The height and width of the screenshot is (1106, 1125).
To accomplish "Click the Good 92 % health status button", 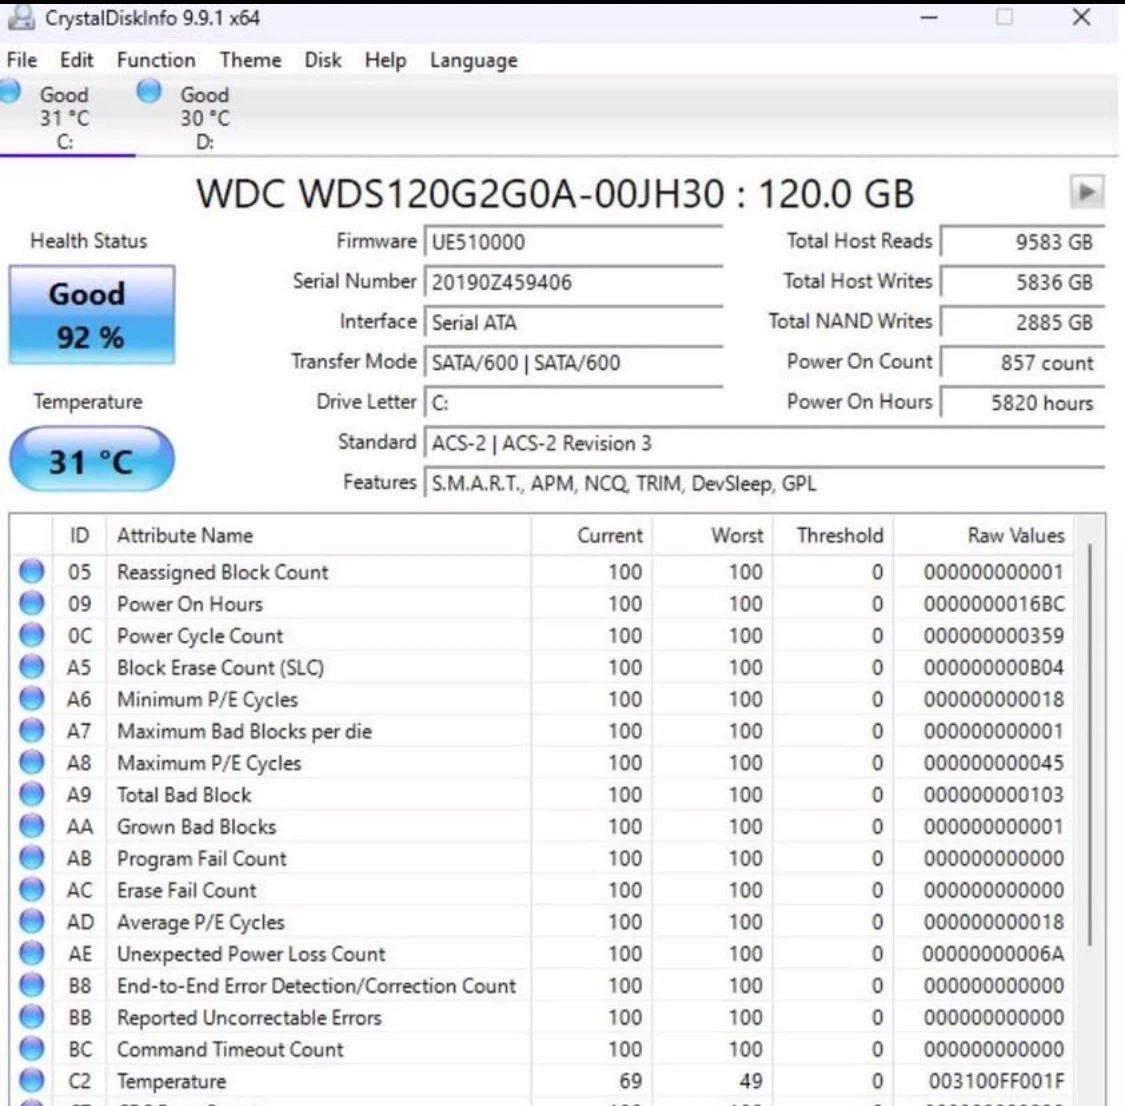I will click(x=91, y=315).
